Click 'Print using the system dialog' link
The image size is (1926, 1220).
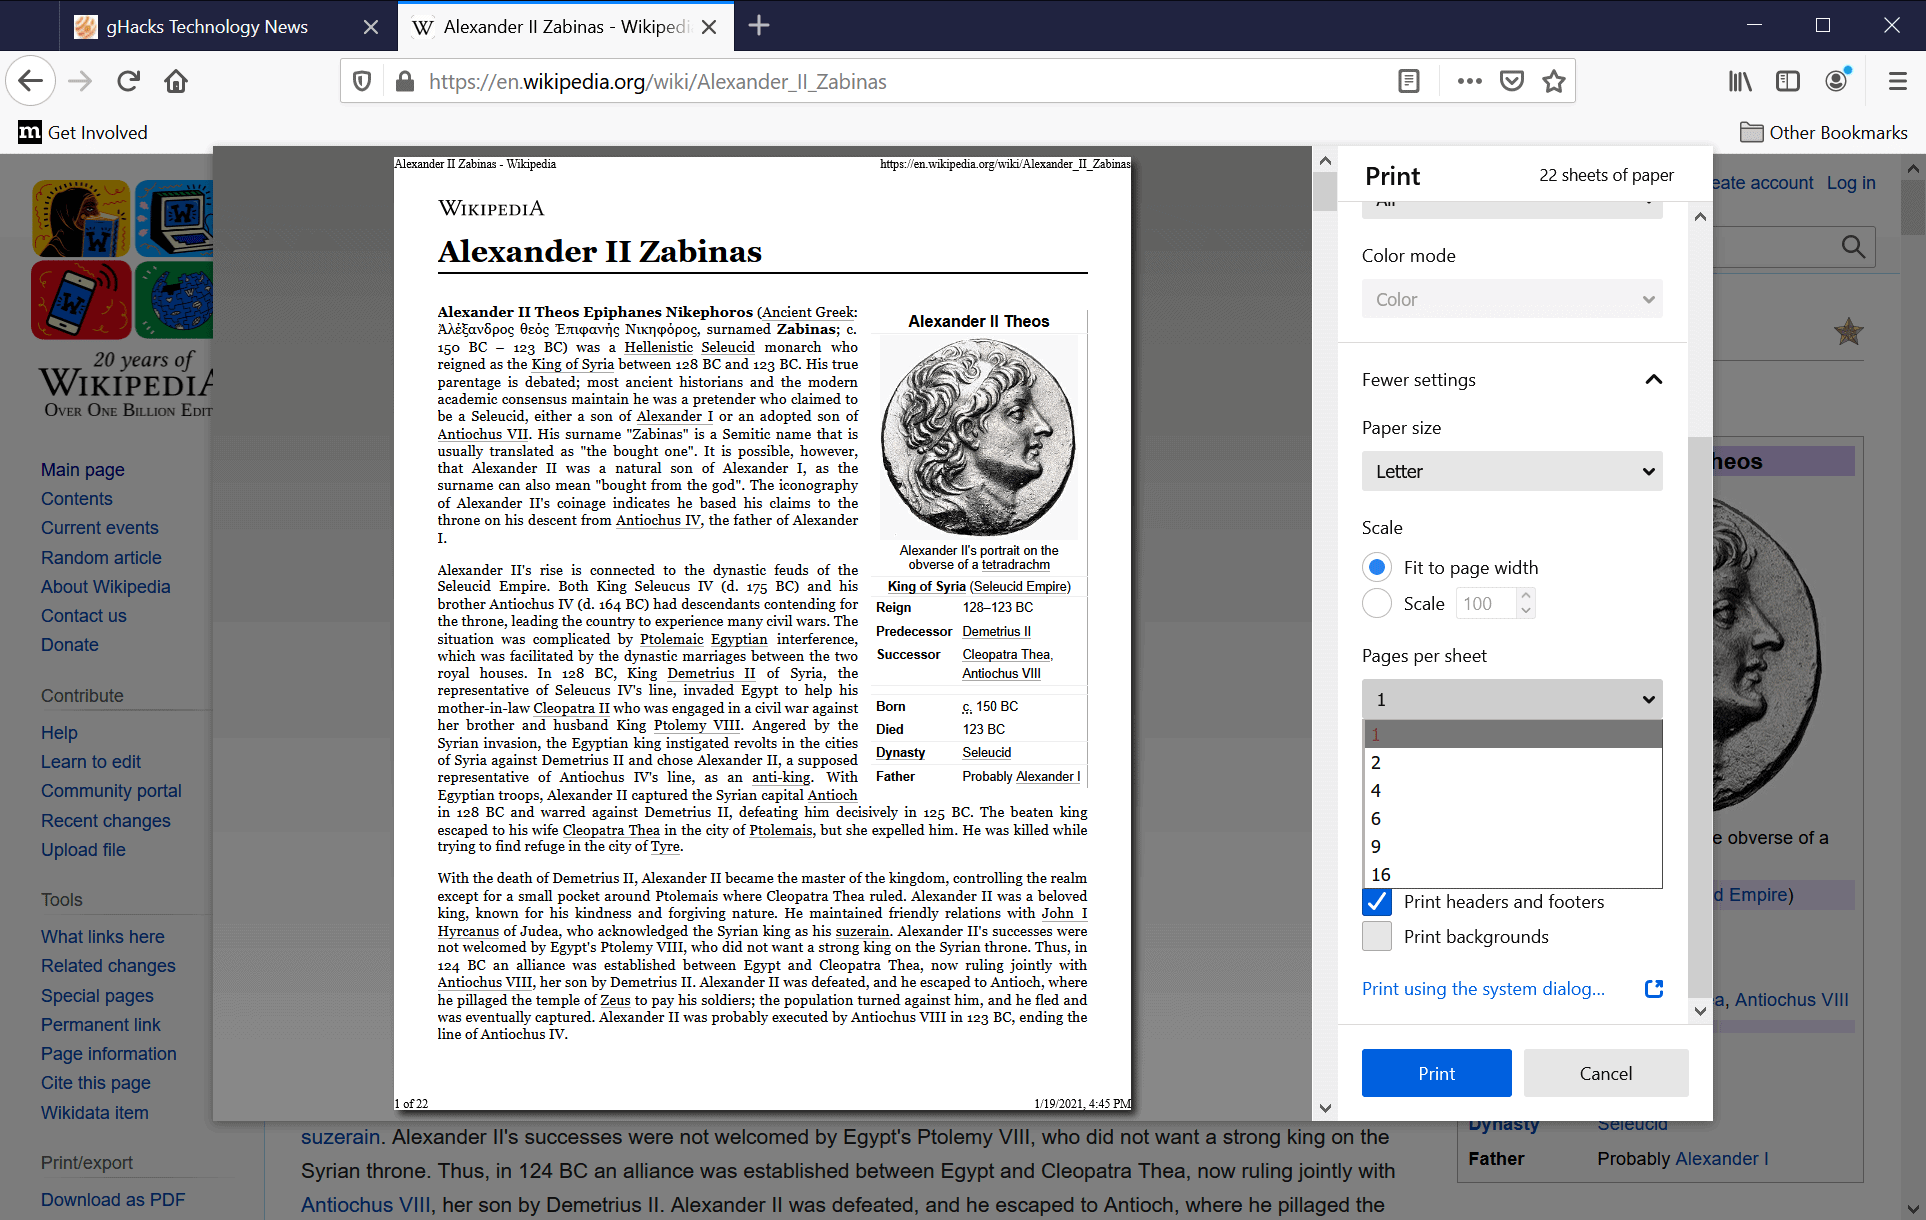(1485, 987)
